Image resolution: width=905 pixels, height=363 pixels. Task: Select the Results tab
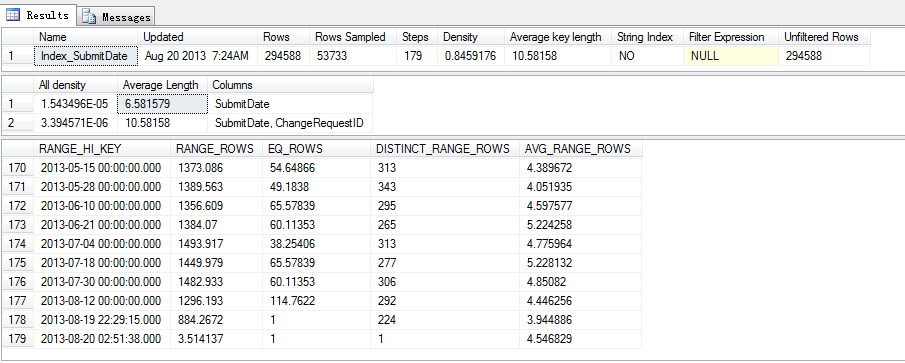tap(39, 15)
